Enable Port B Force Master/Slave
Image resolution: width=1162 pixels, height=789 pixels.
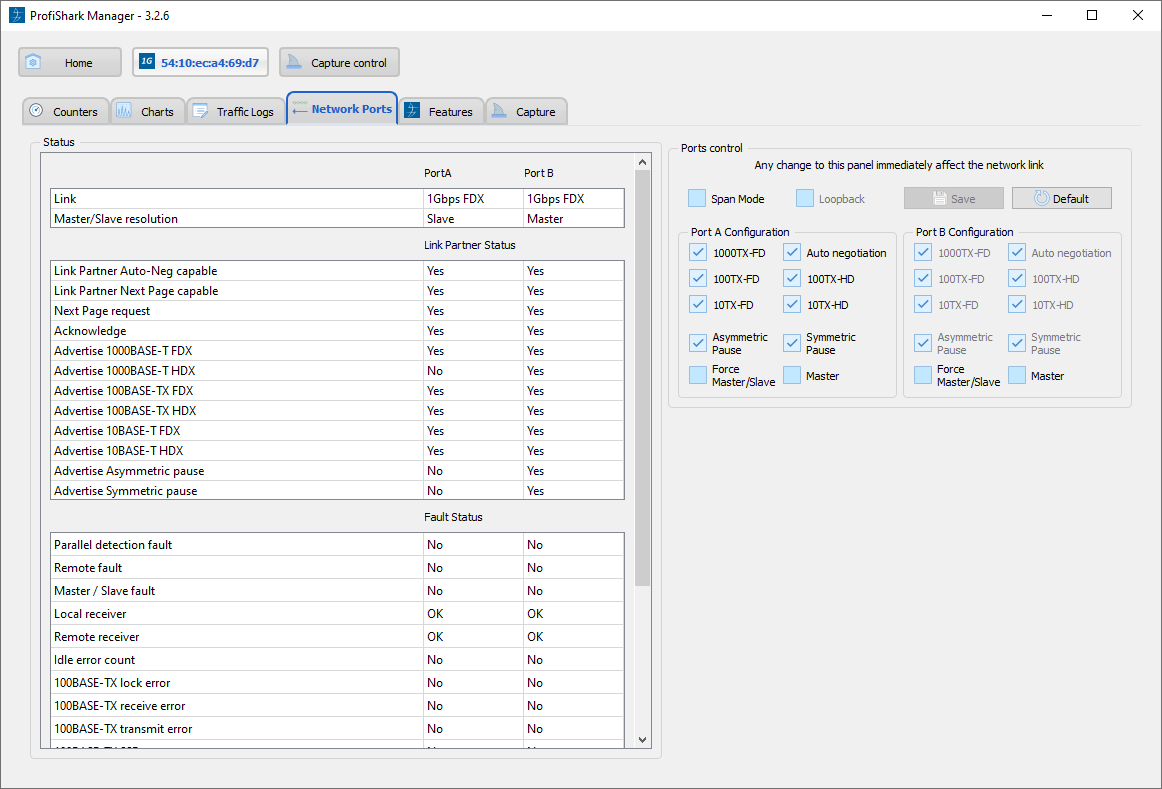tap(923, 375)
